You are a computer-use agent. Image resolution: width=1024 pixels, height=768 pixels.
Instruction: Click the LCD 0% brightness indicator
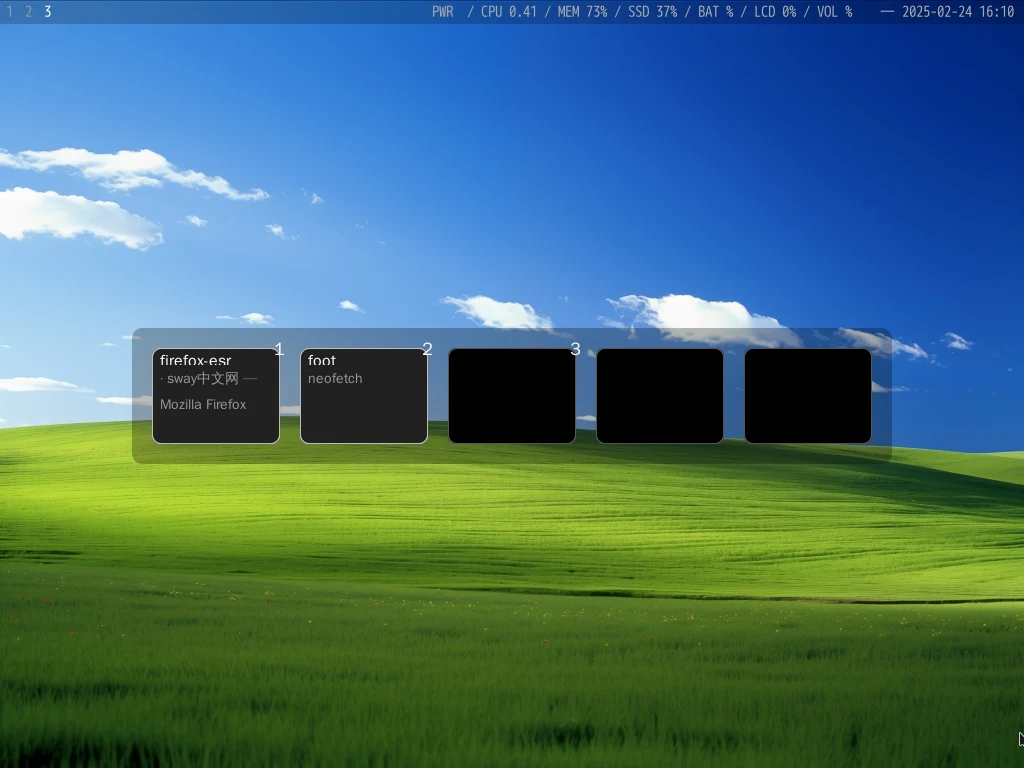point(774,12)
